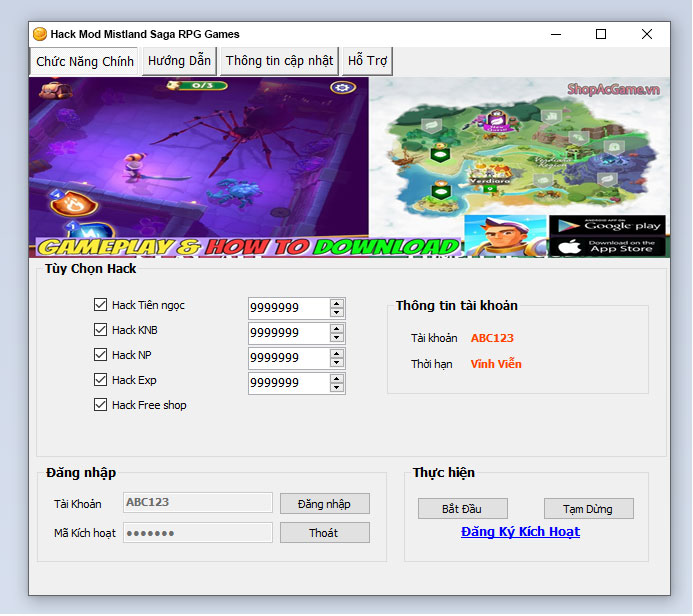Increase the Hack NP value with up arrow
693x616 pixels.
point(337,354)
